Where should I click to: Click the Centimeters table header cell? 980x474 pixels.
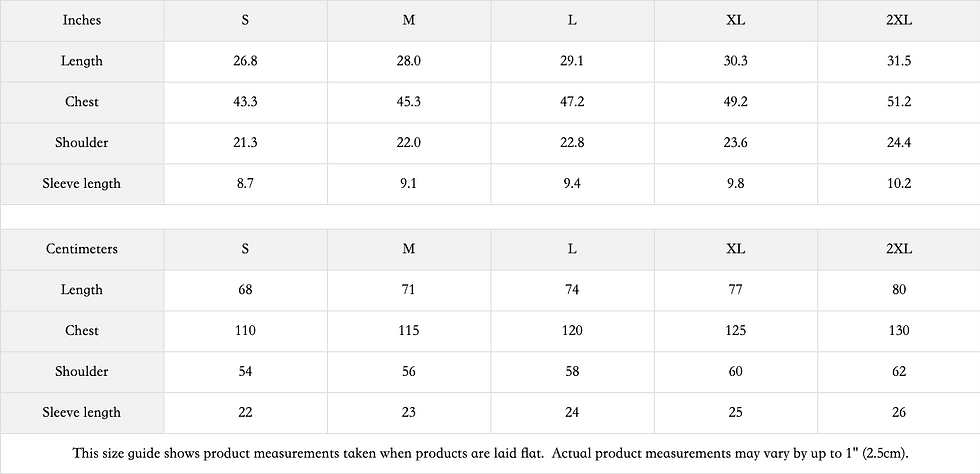coord(82,249)
